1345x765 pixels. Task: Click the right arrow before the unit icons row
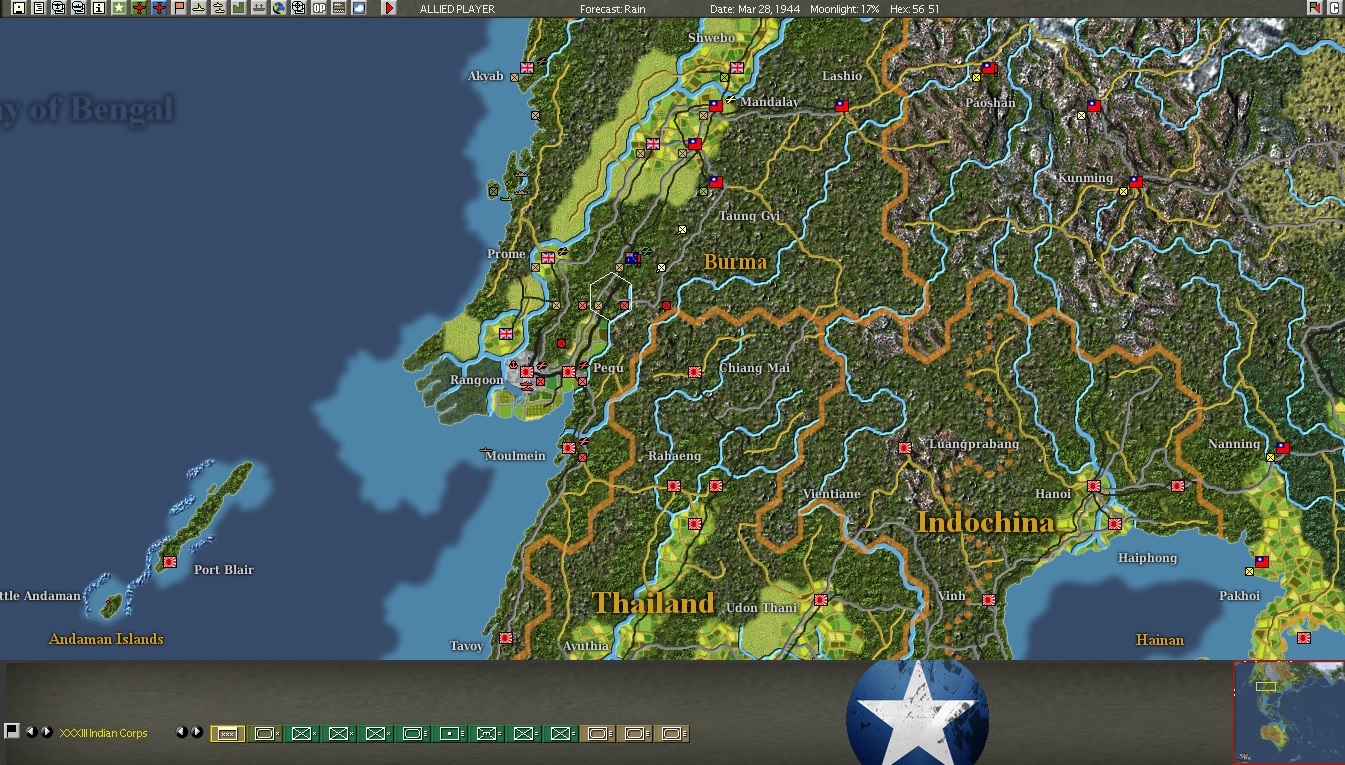[x=197, y=732]
